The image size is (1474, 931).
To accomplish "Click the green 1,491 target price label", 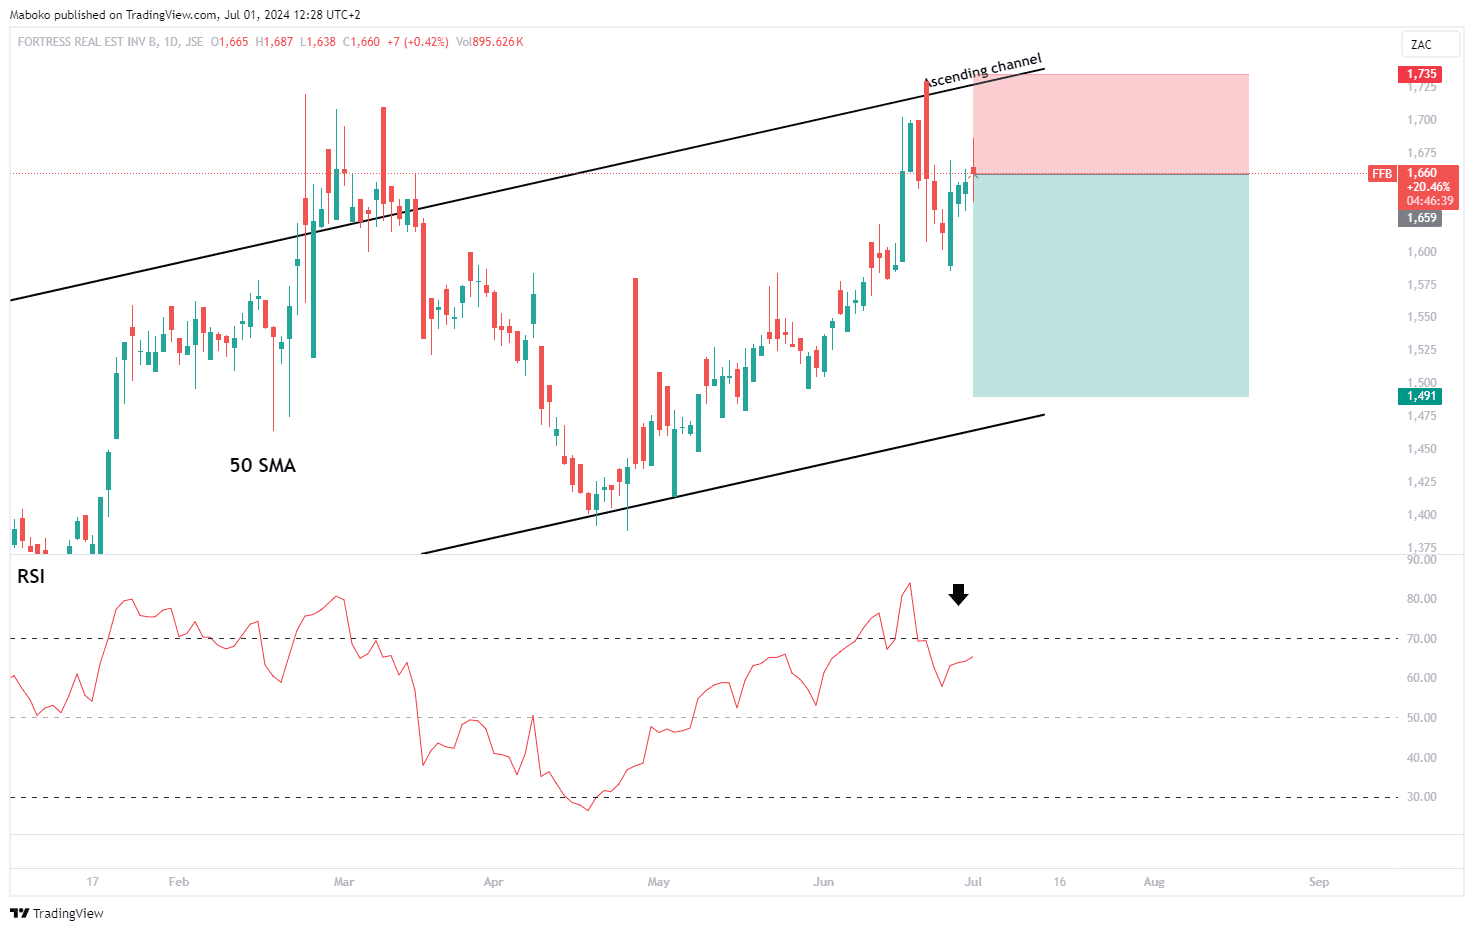I will tap(1421, 396).
